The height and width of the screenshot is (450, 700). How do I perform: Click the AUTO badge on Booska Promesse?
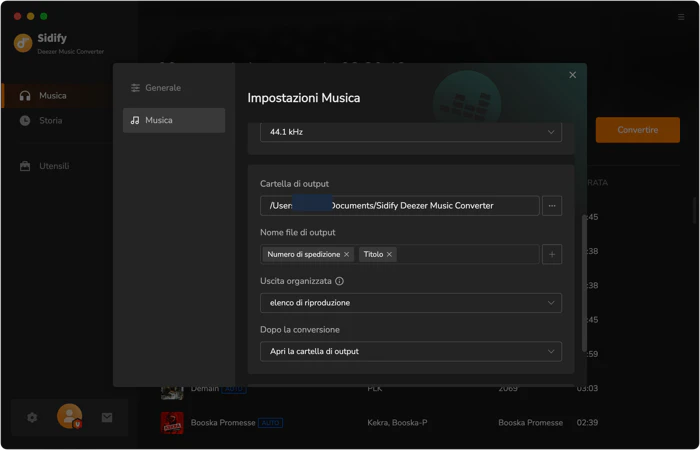(271, 423)
